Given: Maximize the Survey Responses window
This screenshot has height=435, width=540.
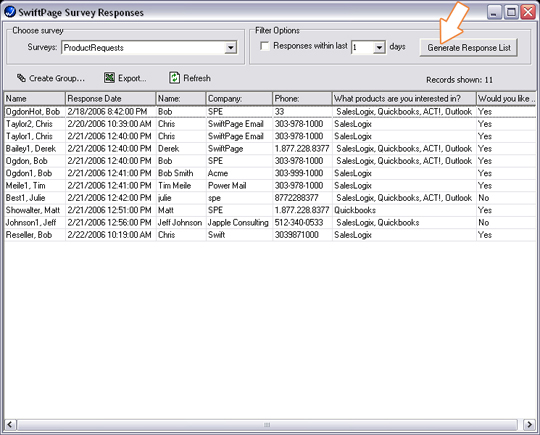Looking at the screenshot, I should pos(511,12).
